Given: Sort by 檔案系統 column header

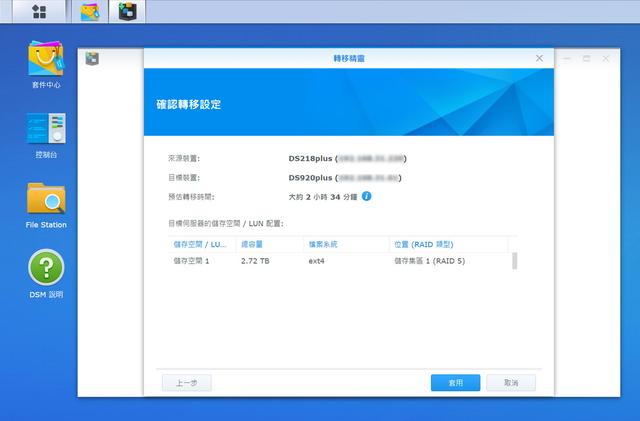Looking at the screenshot, I should pyautogui.click(x=346, y=244).
